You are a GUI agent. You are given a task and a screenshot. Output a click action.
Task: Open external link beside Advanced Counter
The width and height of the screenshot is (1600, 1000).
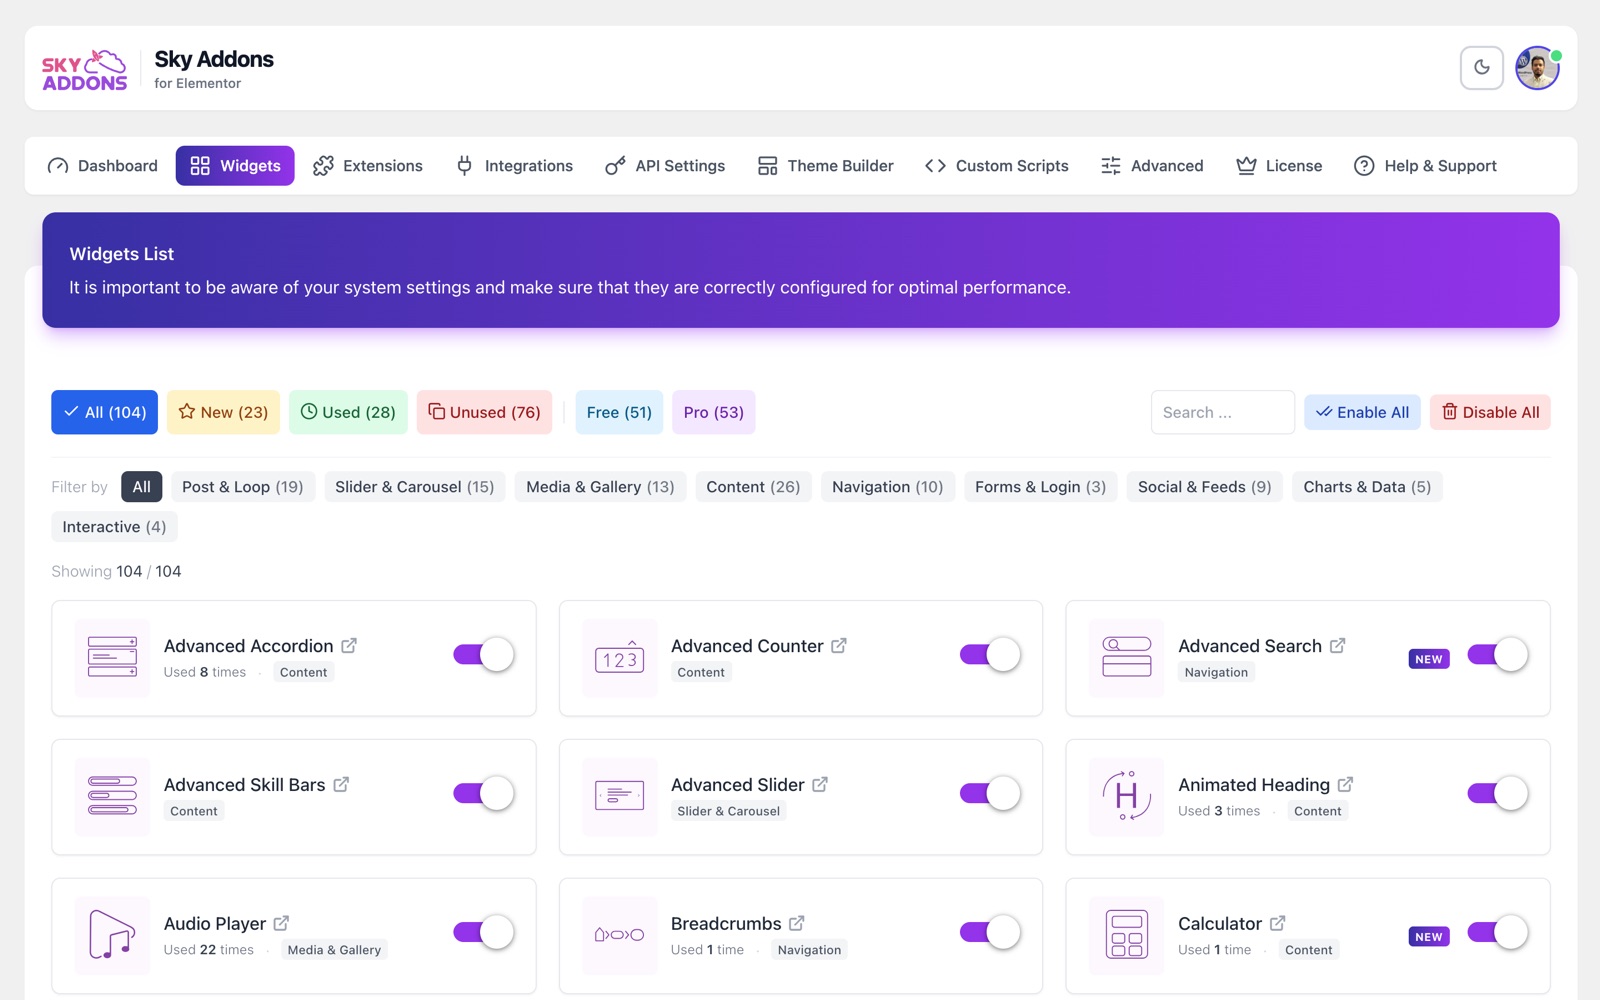(839, 646)
